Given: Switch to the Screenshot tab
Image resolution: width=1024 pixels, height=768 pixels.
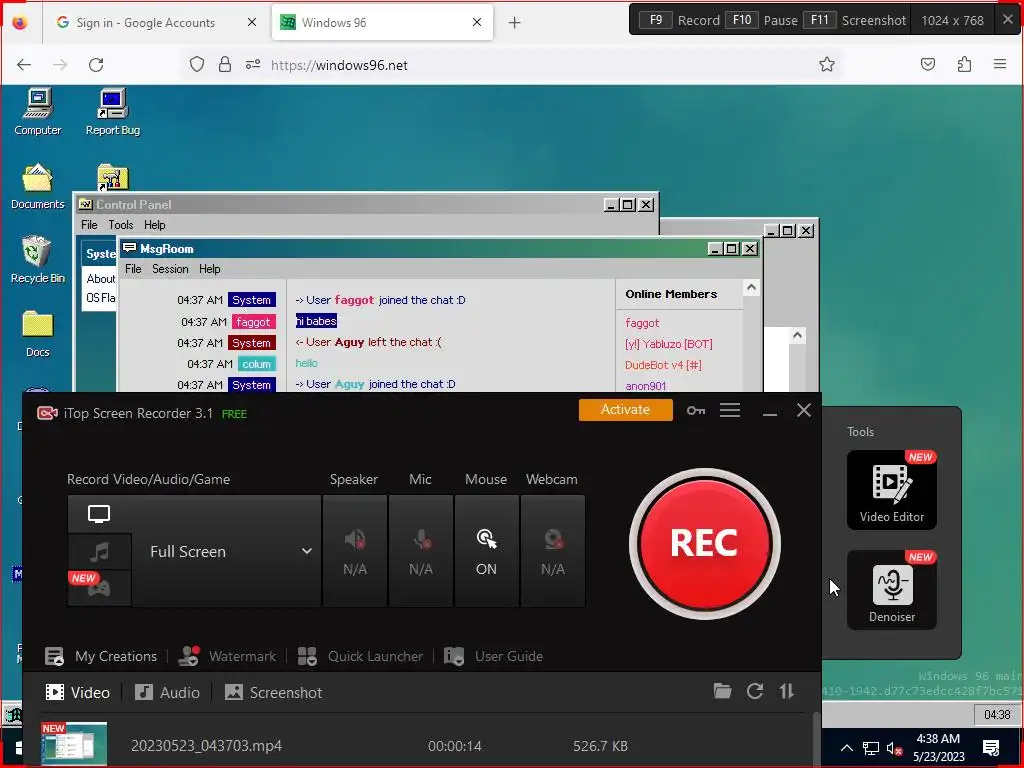Looking at the screenshot, I should coord(274,692).
